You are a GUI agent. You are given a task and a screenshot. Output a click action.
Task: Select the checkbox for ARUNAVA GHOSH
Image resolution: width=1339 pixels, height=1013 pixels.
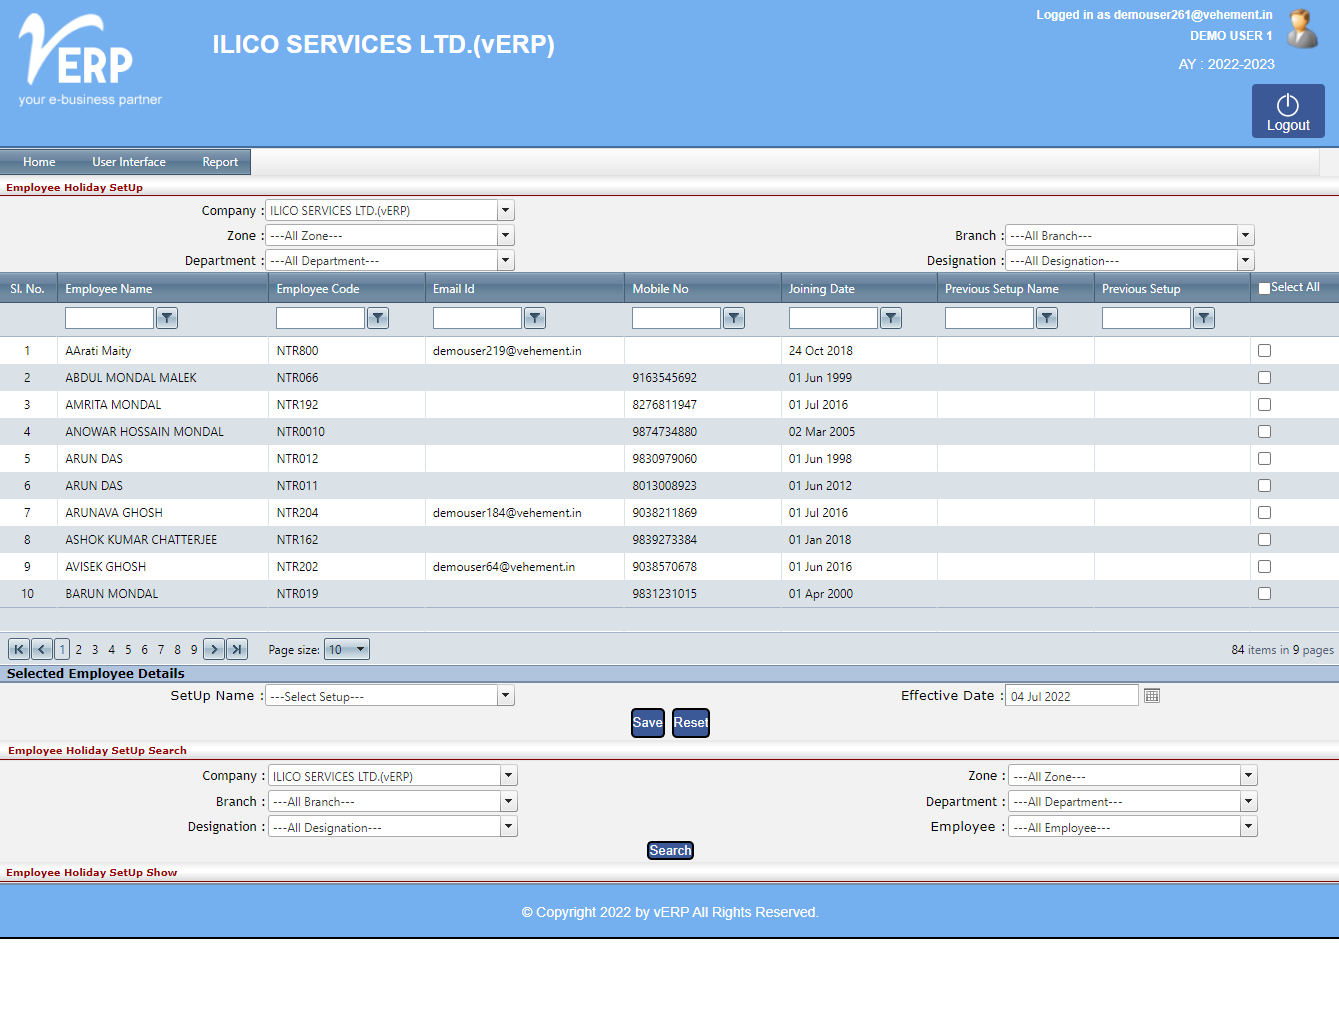(1264, 513)
